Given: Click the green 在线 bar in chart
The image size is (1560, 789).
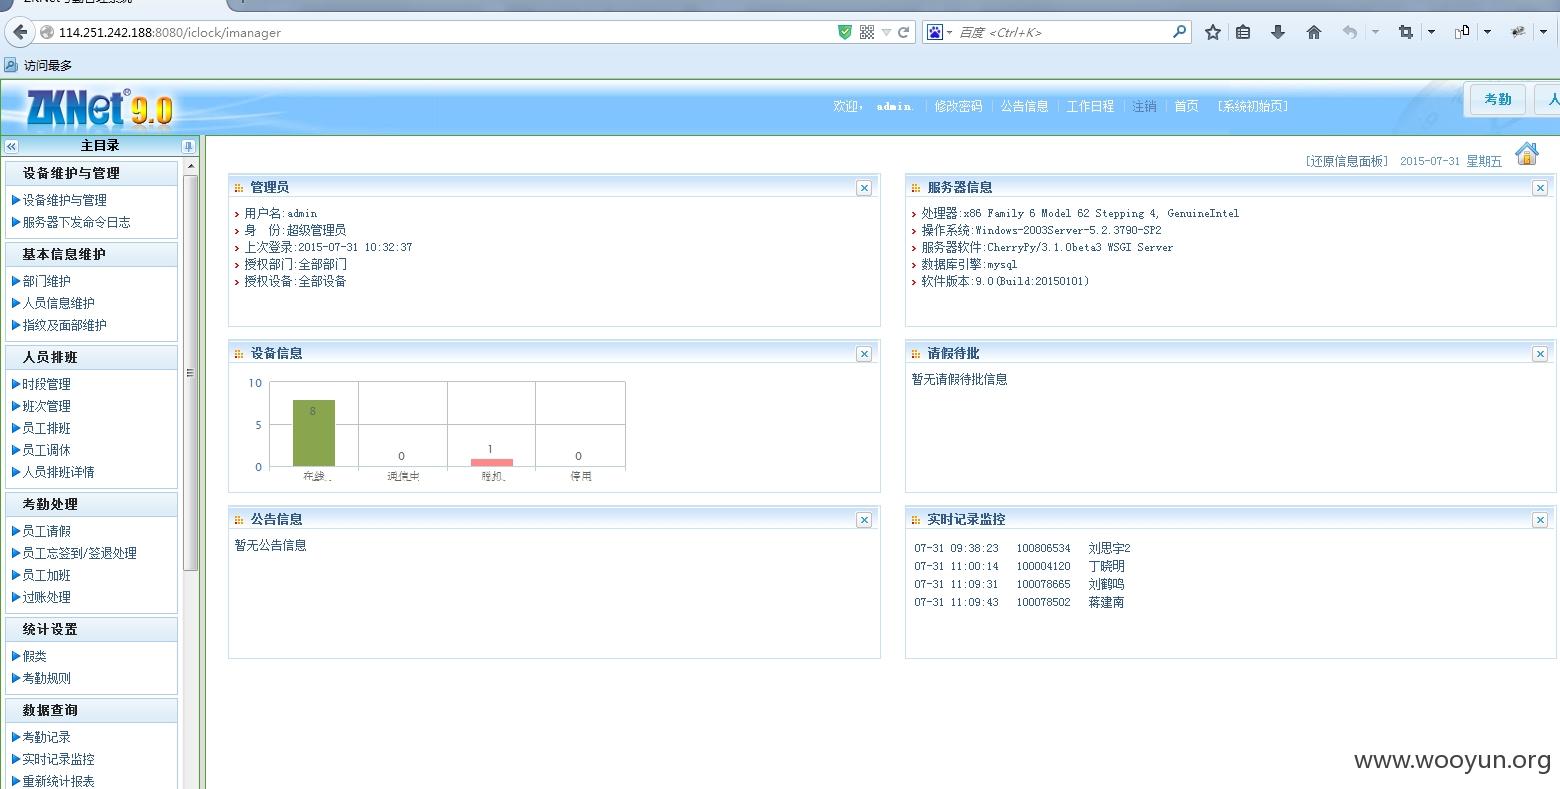Looking at the screenshot, I should tap(314, 433).
